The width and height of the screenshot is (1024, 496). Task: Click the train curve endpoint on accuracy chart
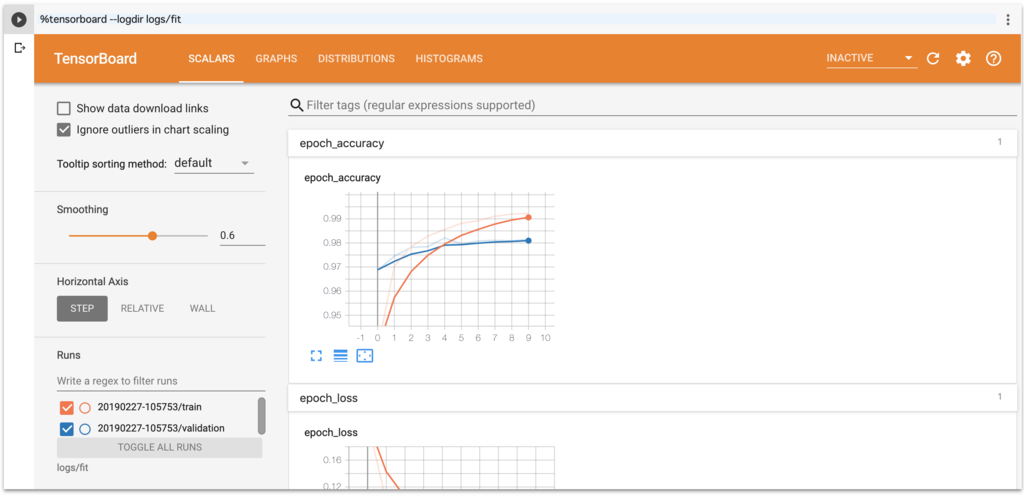(x=528, y=217)
